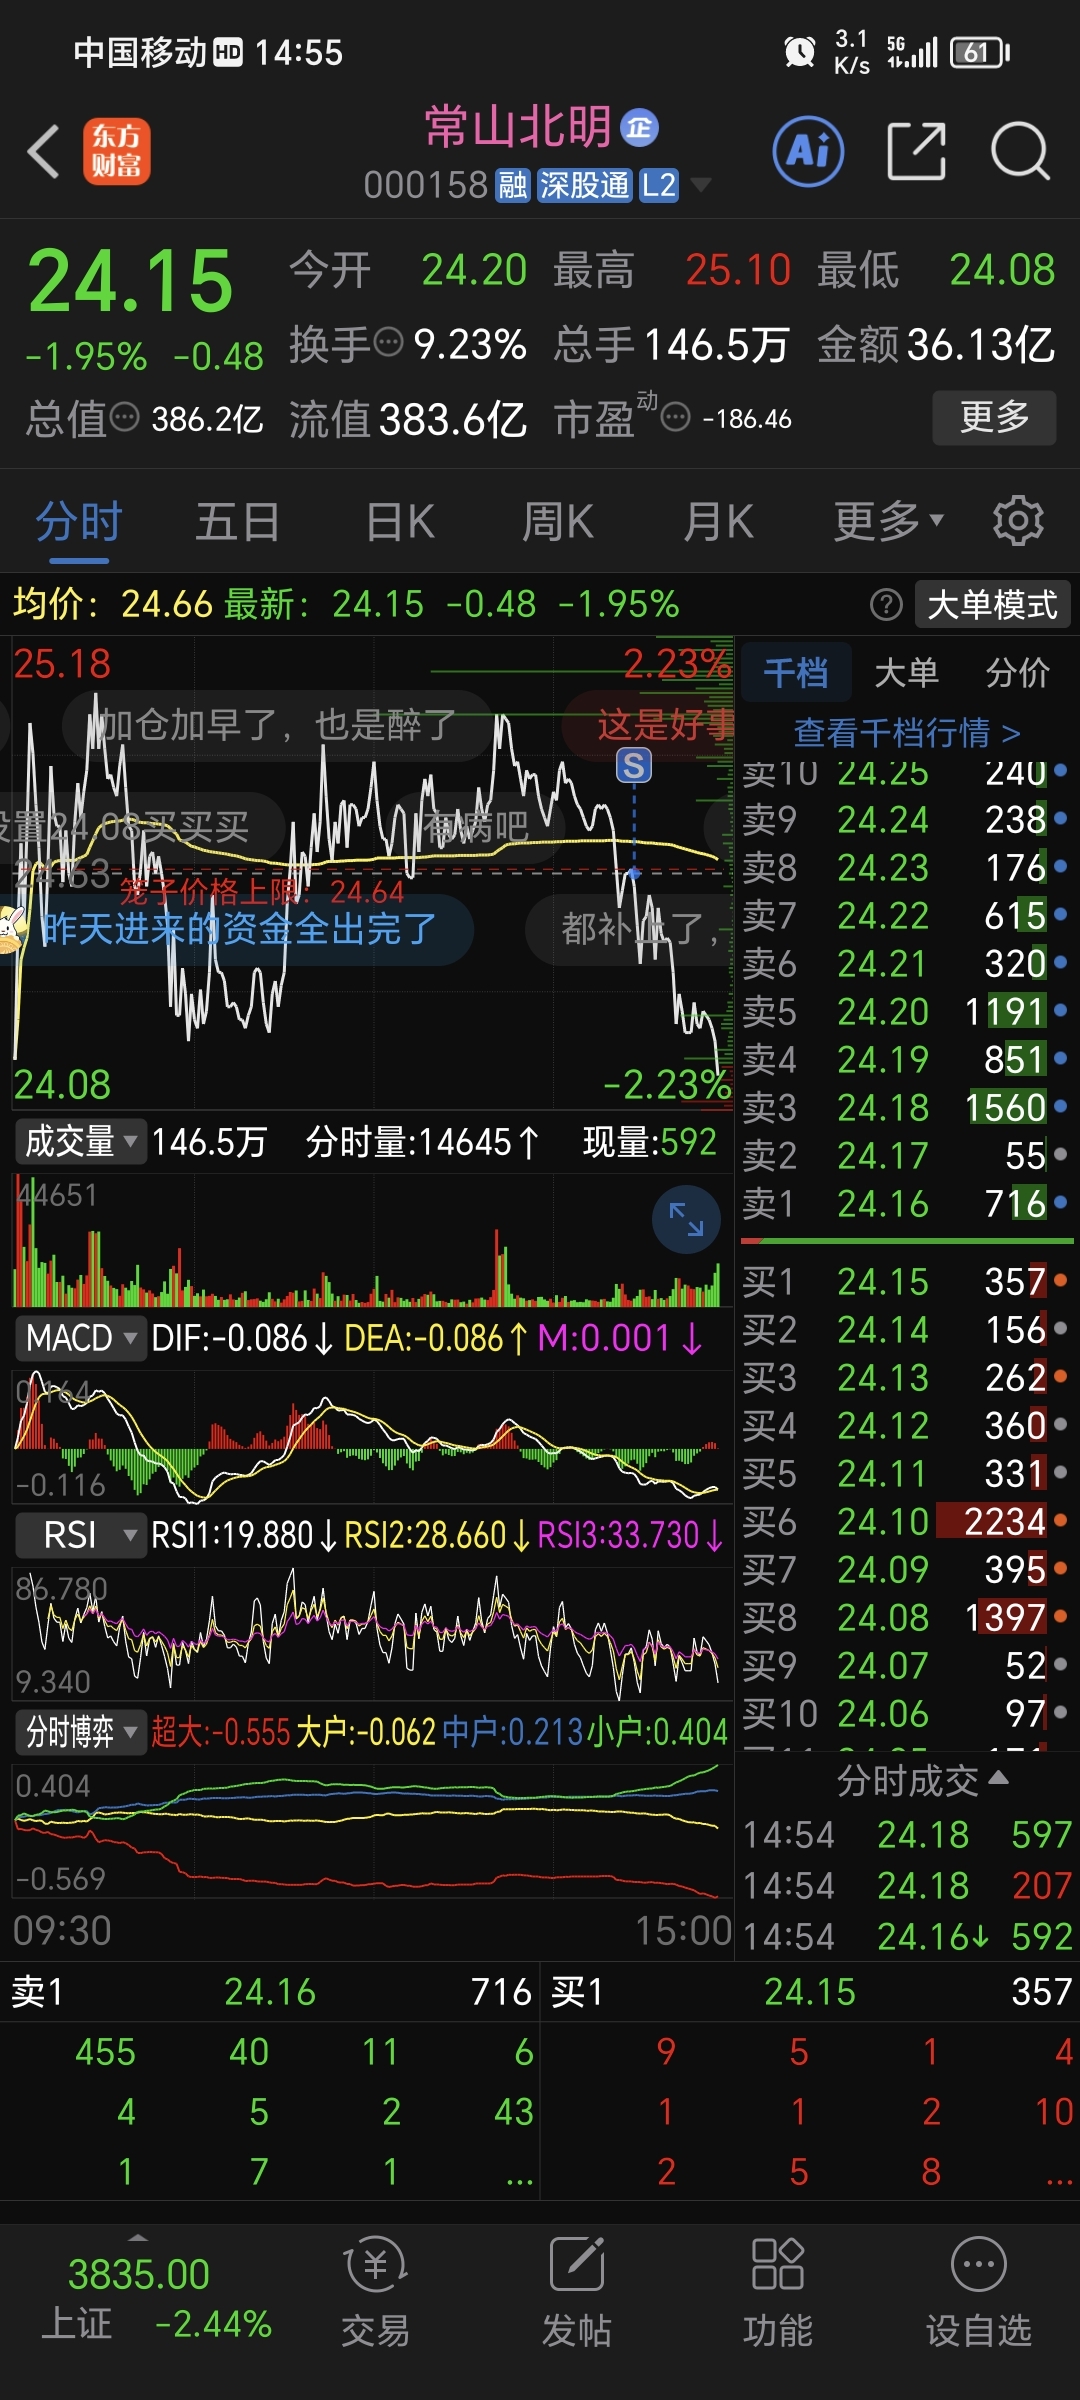Tap comment bubble 加仓加早了，也是醉了
The height and width of the screenshot is (2400, 1080).
click(x=276, y=724)
